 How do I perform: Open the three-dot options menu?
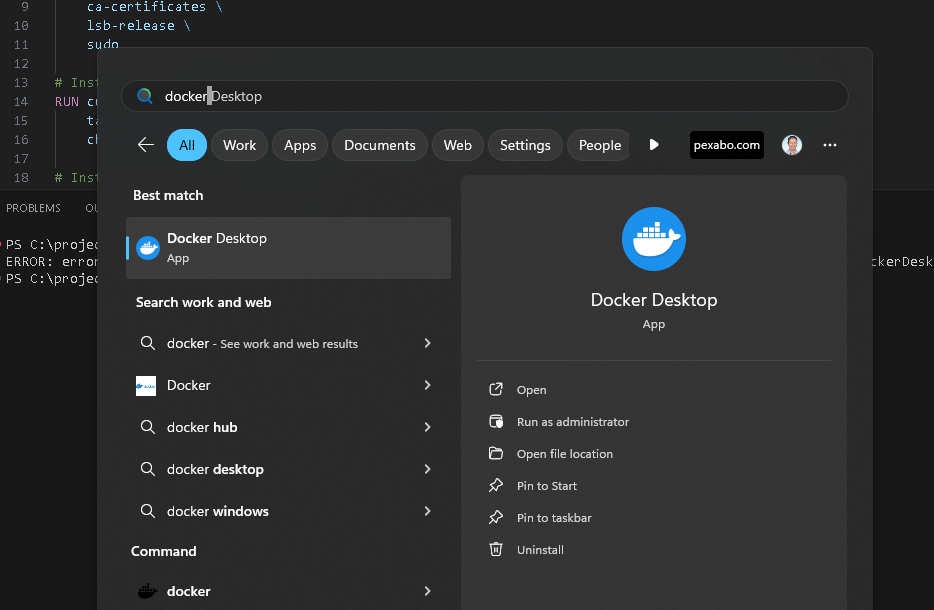[830, 145]
